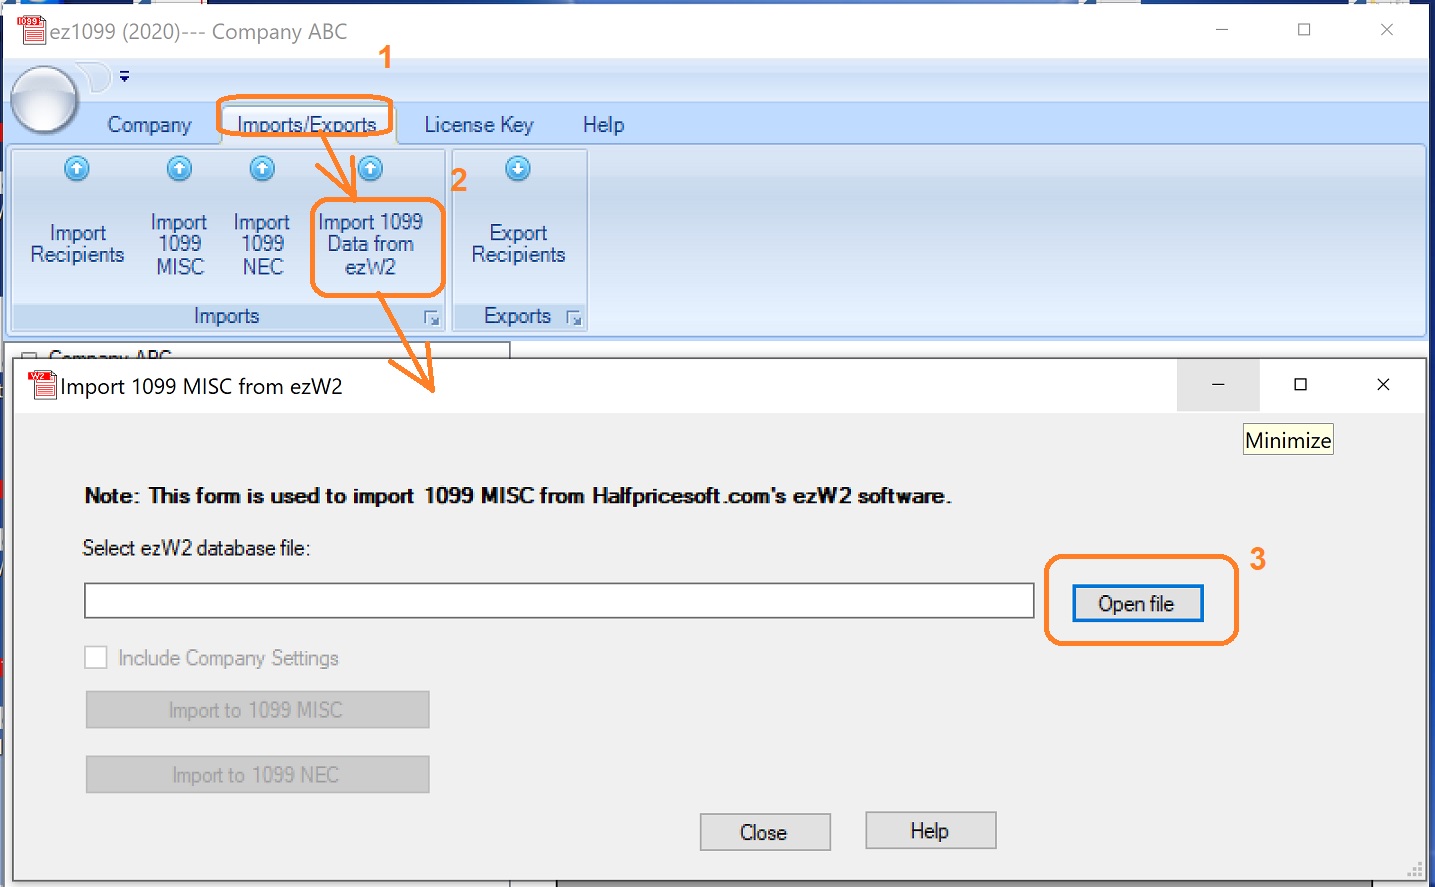Click the Help button in import dialog
The width and height of the screenshot is (1435, 887).
click(930, 831)
